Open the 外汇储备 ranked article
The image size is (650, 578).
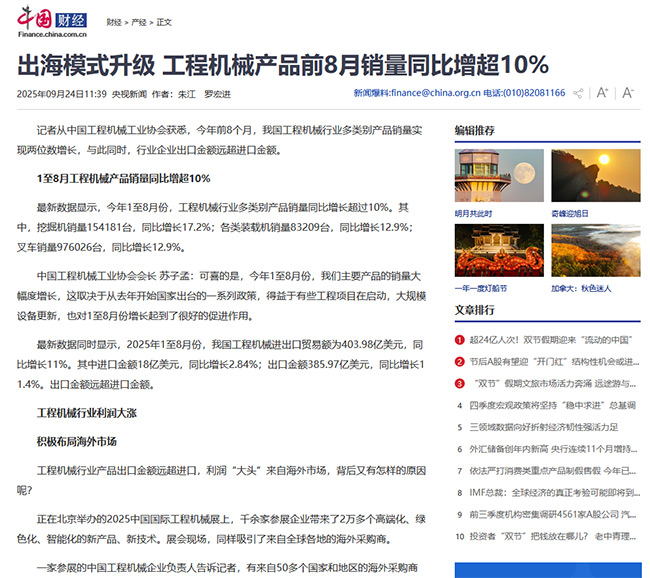click(553, 449)
